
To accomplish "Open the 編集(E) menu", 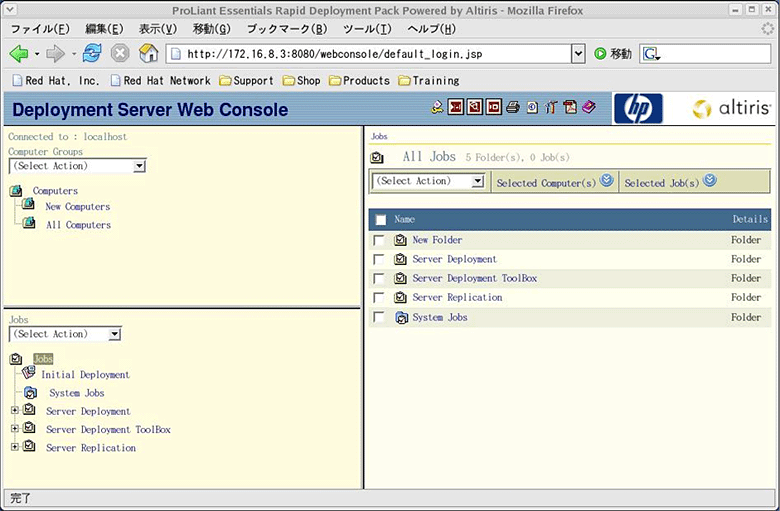I will tap(104, 29).
